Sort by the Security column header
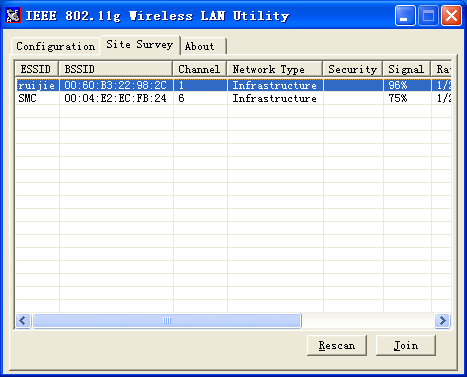 tap(353, 69)
